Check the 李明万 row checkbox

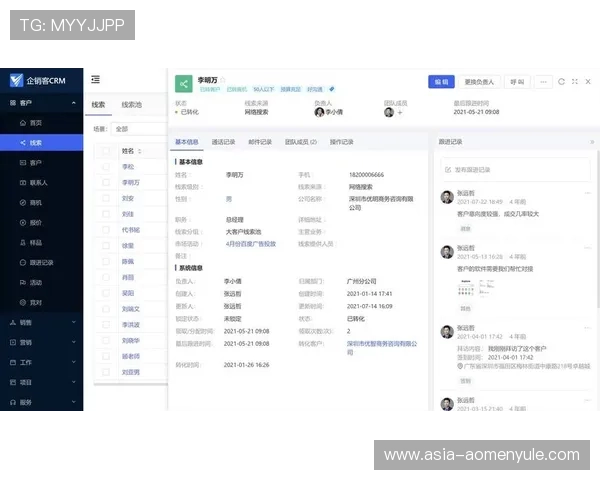click(106, 182)
